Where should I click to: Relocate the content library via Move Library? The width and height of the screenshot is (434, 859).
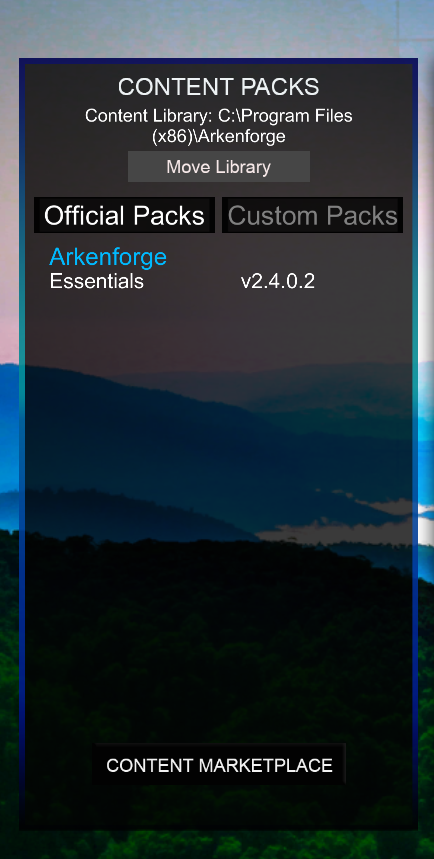[219, 167]
